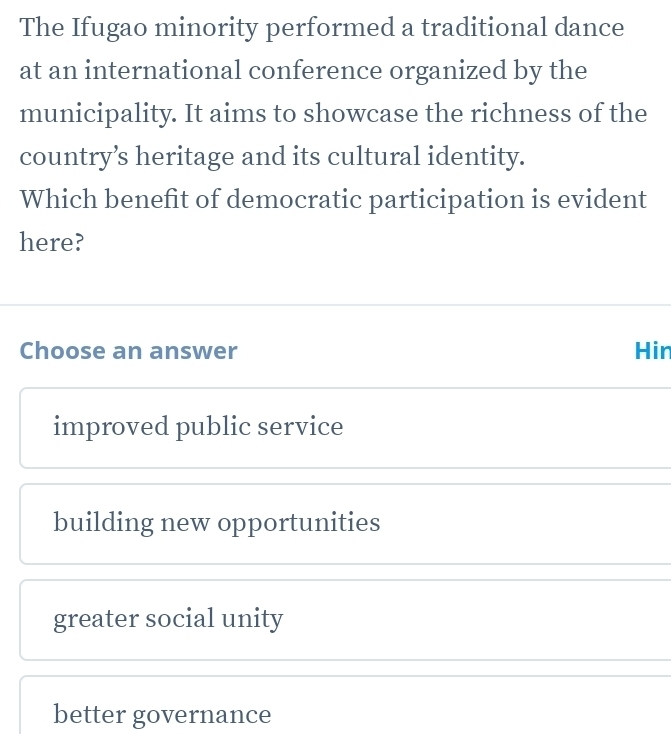Pick the "greater social unity" answer

[168, 619]
